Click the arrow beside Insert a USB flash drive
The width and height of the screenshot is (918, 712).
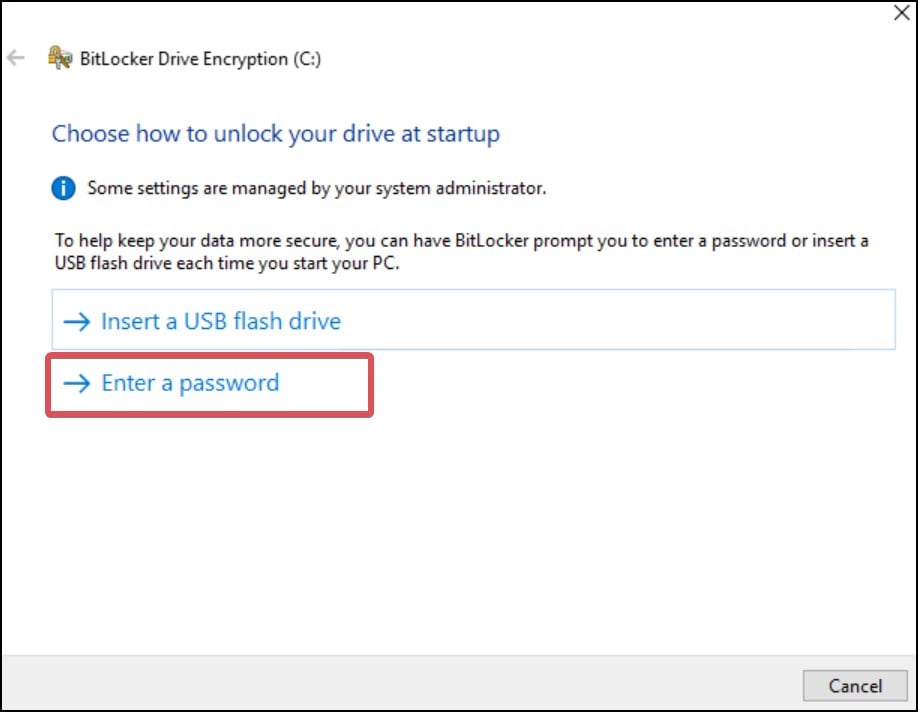pos(77,321)
